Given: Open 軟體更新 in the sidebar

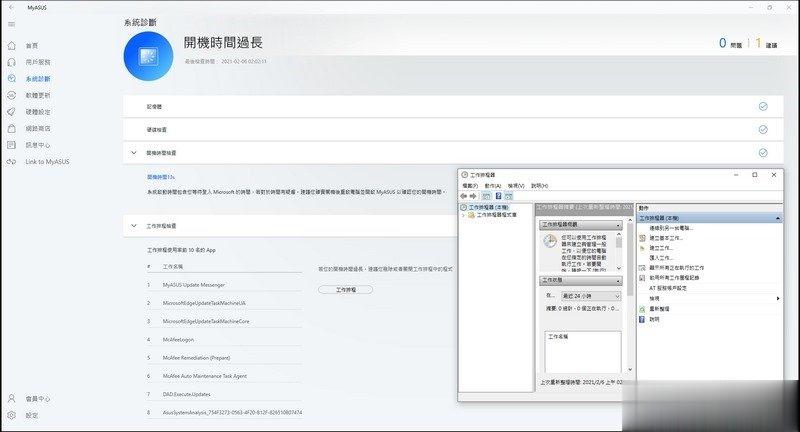Looking at the screenshot, I should tap(38, 95).
